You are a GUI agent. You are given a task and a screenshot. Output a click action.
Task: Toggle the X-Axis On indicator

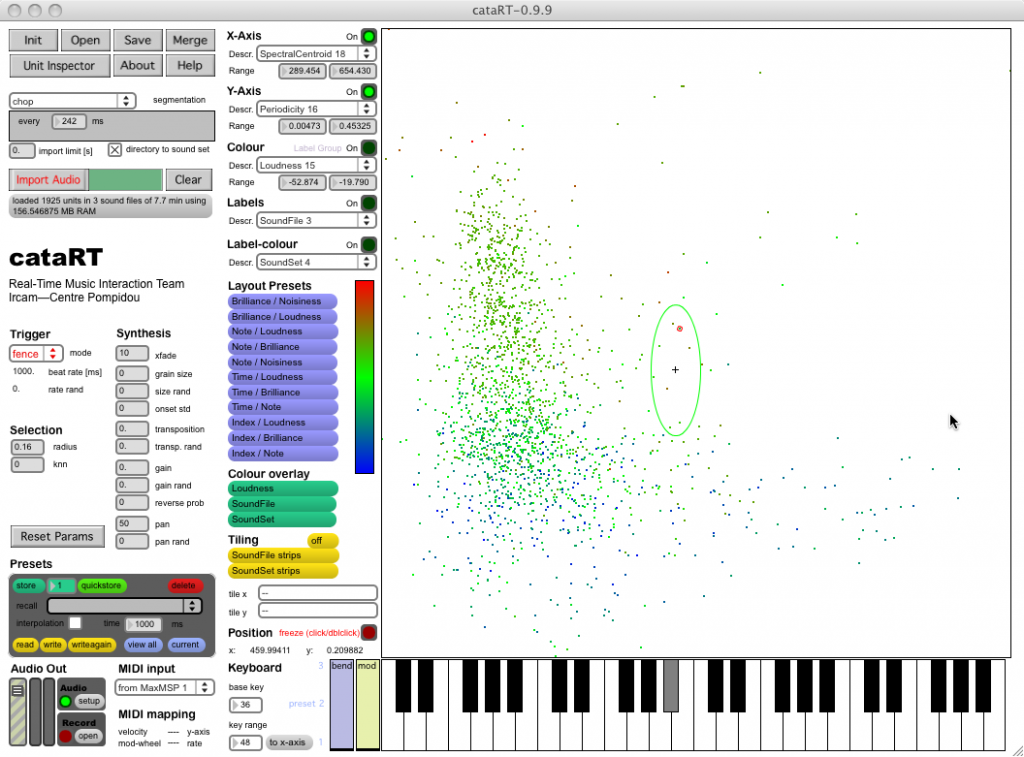[x=368, y=36]
